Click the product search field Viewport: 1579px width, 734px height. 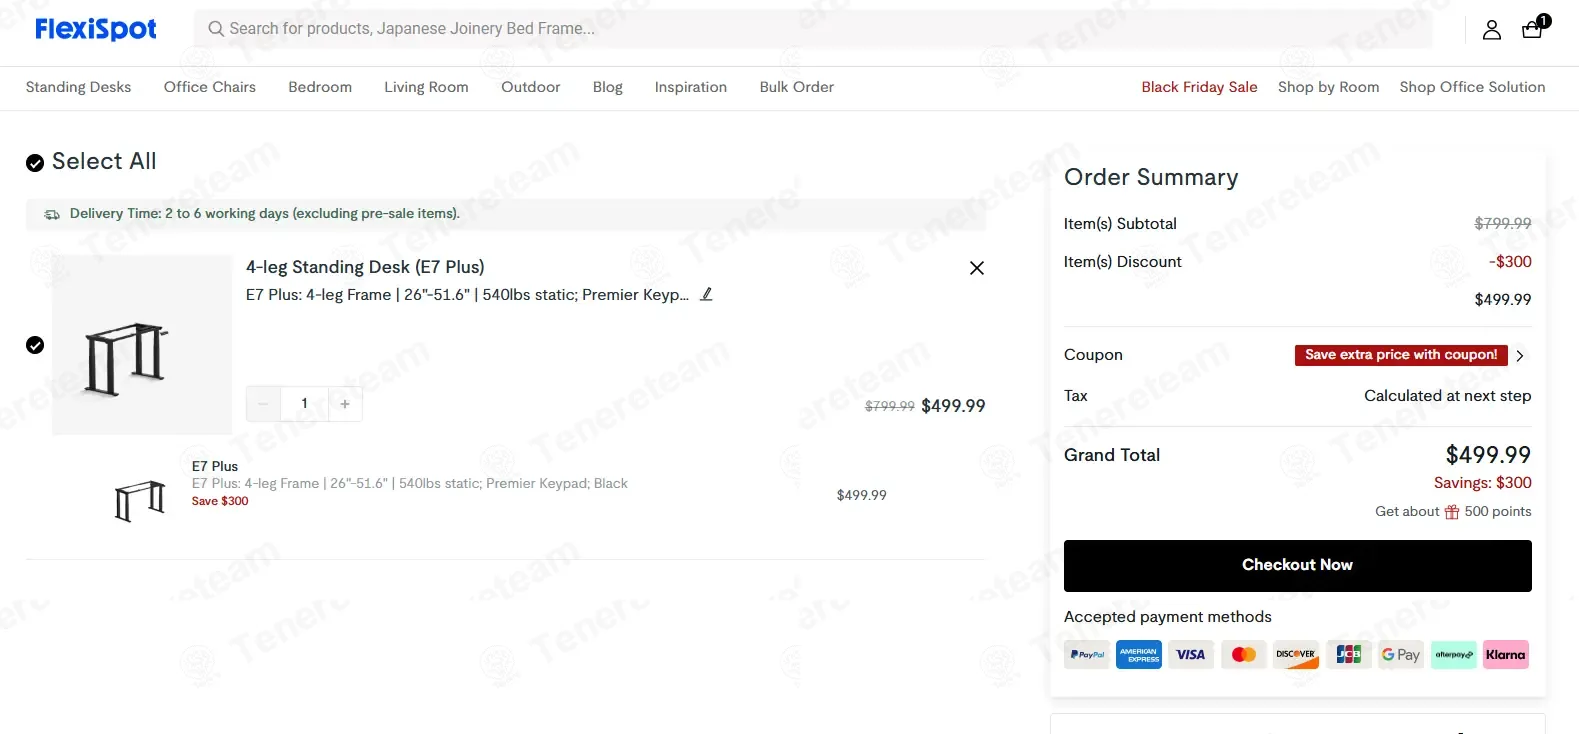(812, 29)
